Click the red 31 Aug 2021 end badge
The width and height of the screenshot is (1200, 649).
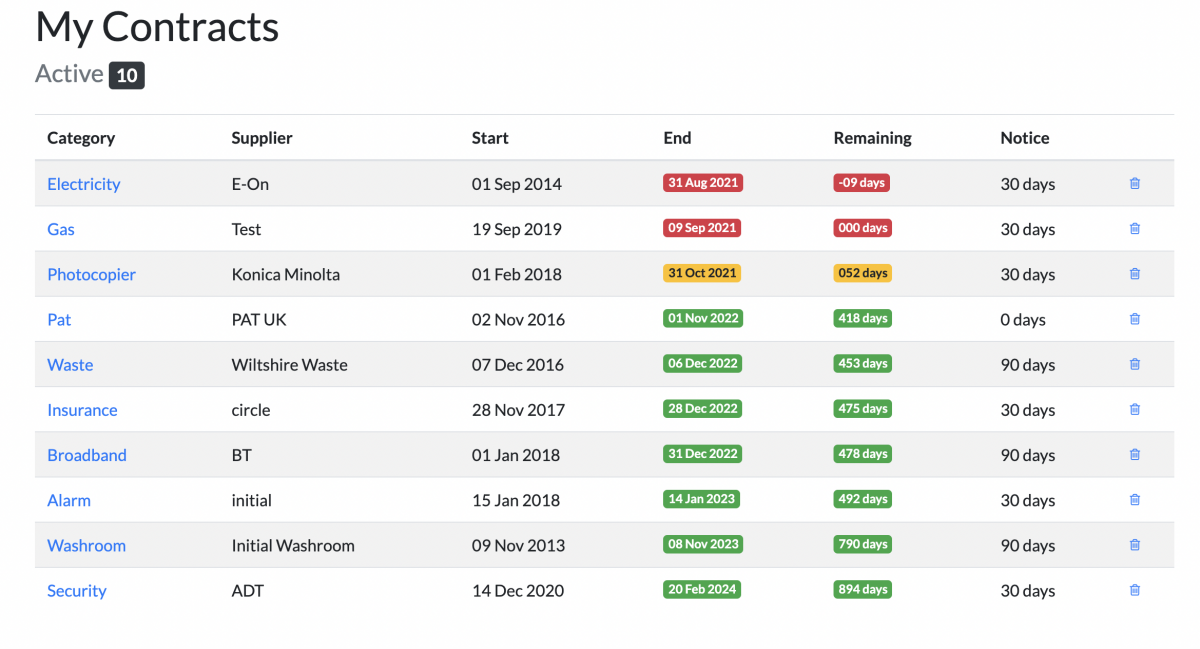[703, 183]
